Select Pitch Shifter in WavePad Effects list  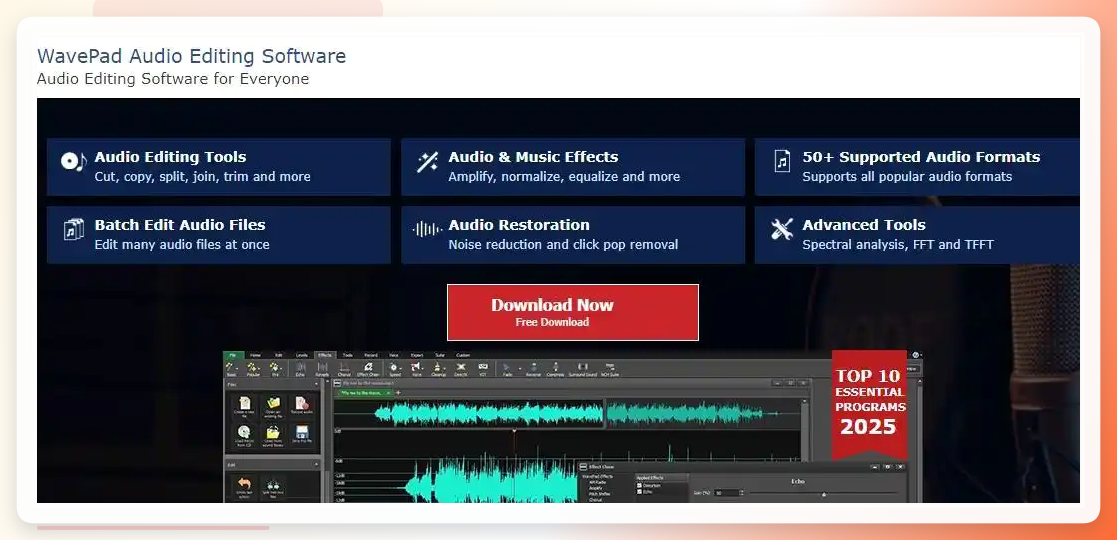[x=599, y=494]
